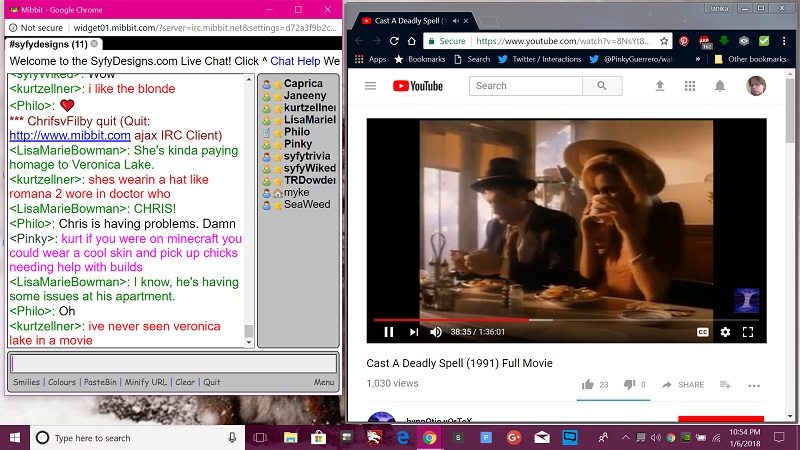The width and height of the screenshot is (800, 450).
Task: Open Microsoft Edge from taskbar
Action: pos(403,438)
